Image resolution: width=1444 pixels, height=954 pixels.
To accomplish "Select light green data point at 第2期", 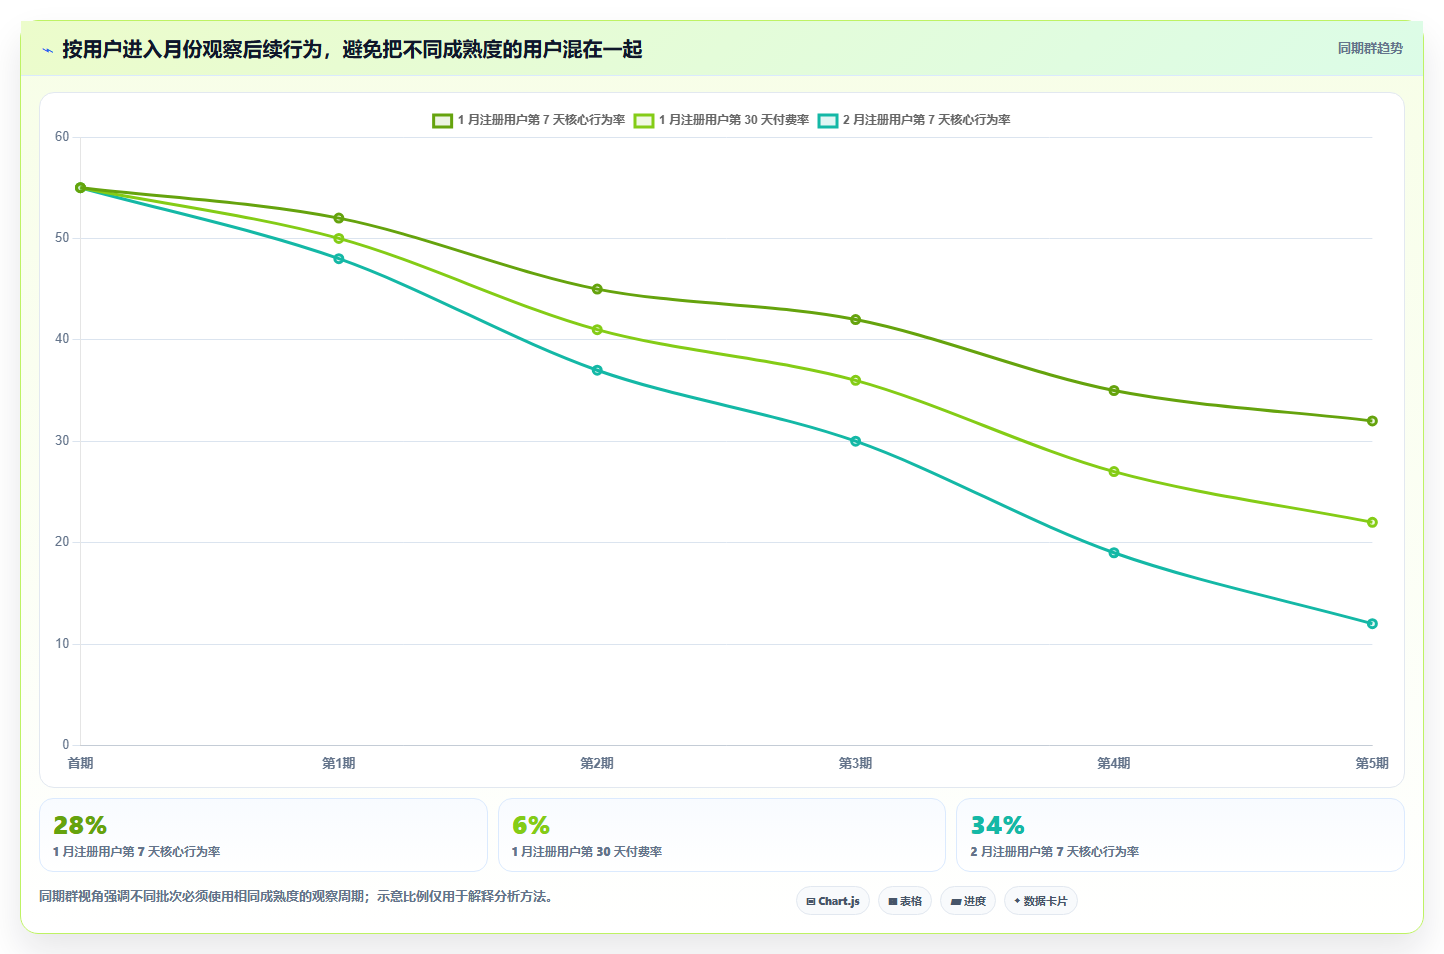I will click(597, 330).
